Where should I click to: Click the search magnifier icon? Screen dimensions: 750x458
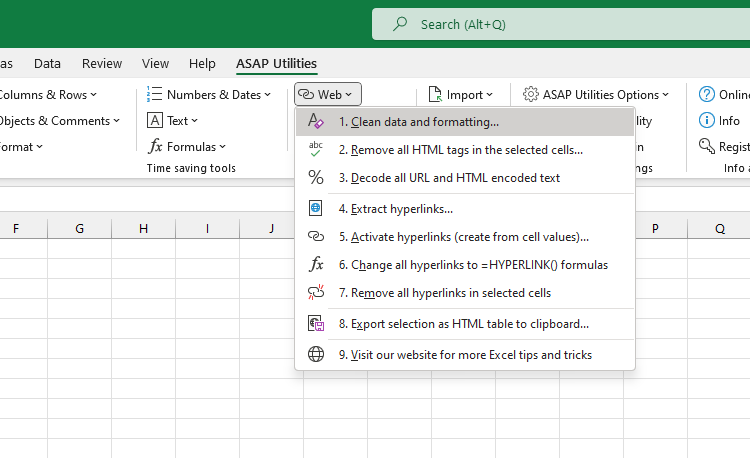[400, 23]
